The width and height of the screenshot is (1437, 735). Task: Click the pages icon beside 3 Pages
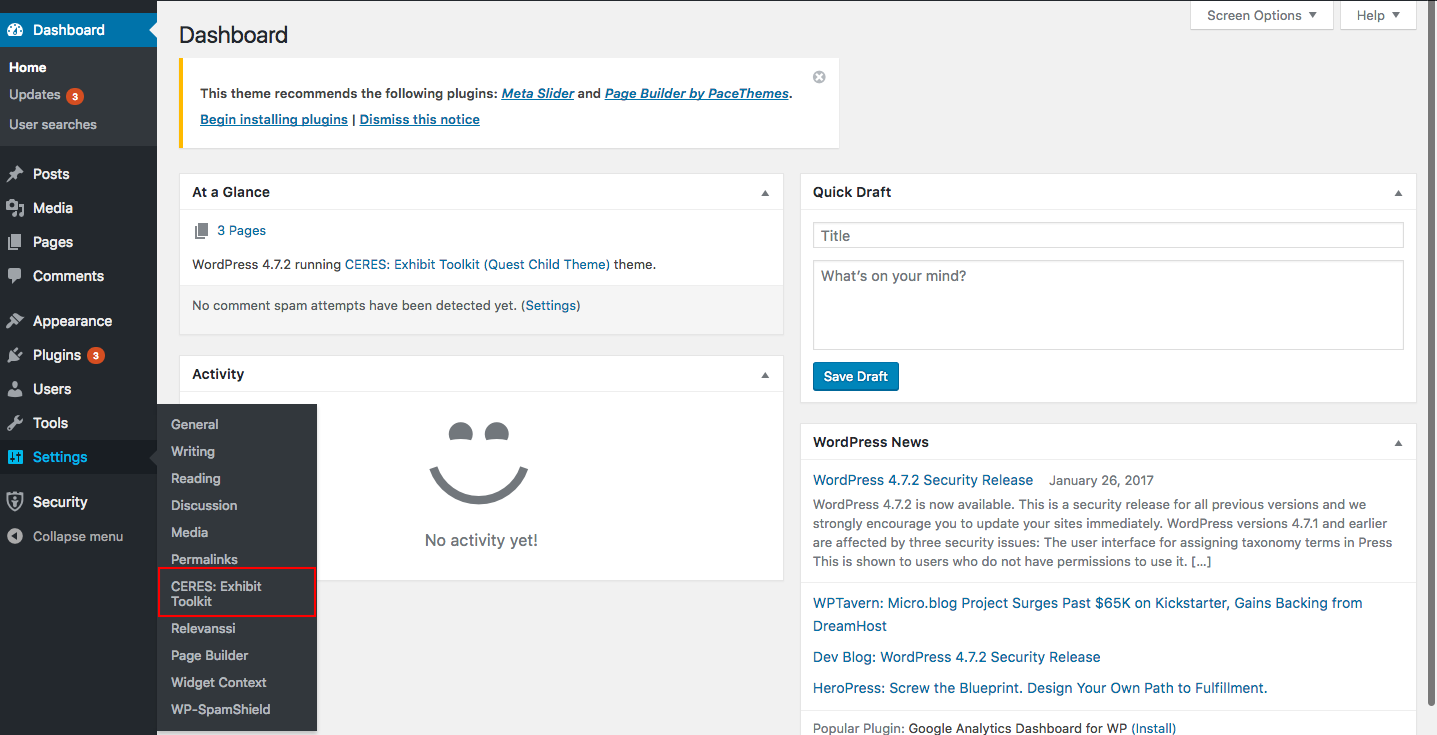click(x=201, y=230)
